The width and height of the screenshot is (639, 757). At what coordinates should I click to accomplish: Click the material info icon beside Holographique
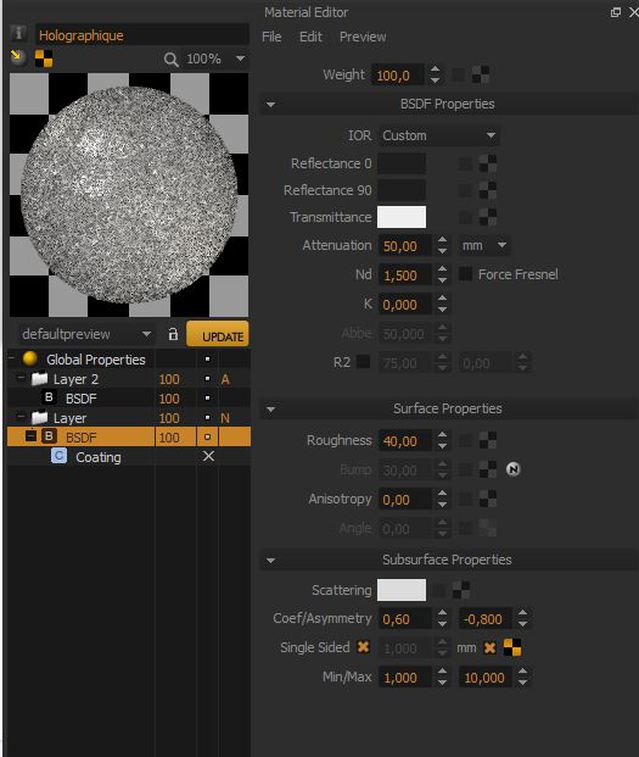[18, 33]
